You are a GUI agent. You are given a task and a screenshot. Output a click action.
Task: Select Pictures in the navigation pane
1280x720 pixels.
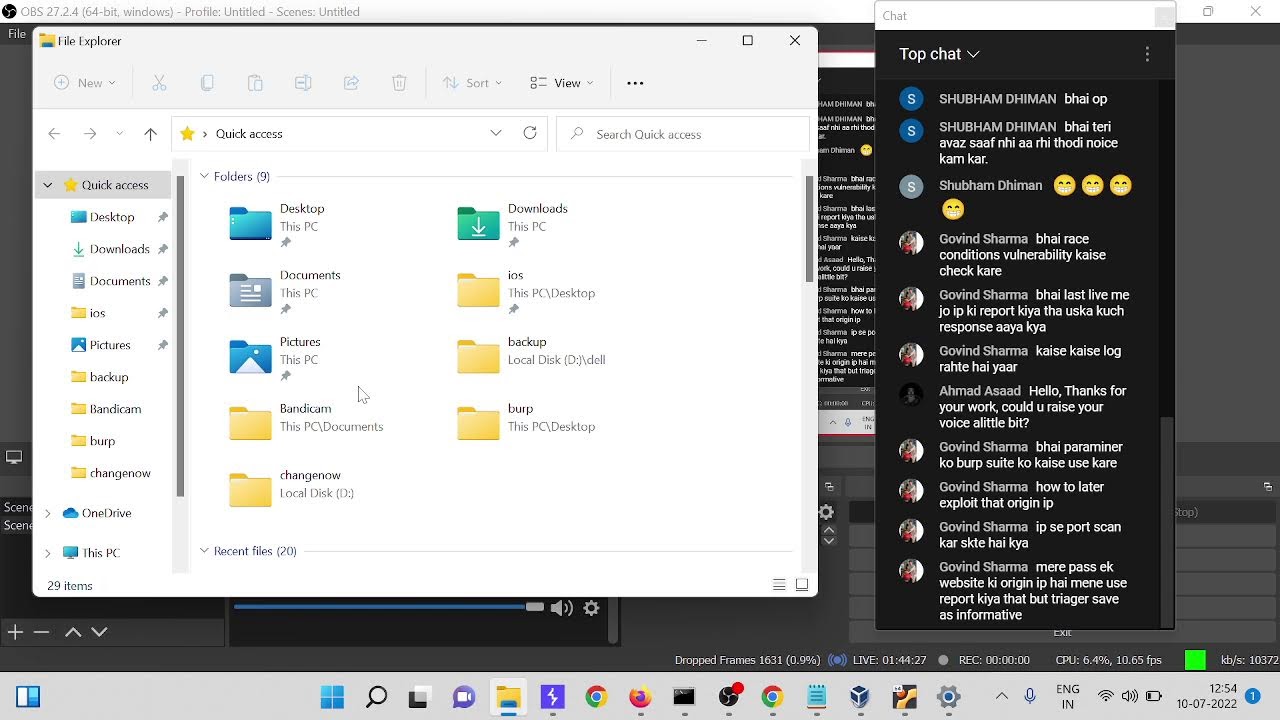pos(110,345)
